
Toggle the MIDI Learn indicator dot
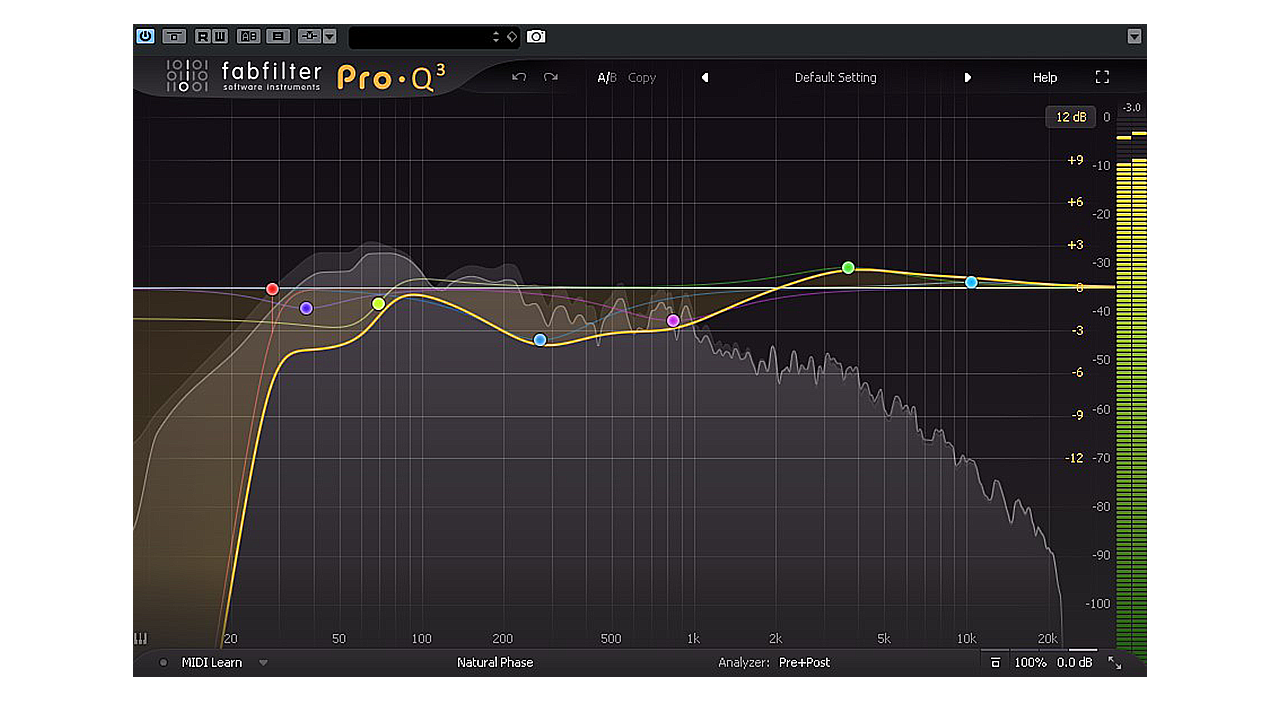click(x=163, y=662)
